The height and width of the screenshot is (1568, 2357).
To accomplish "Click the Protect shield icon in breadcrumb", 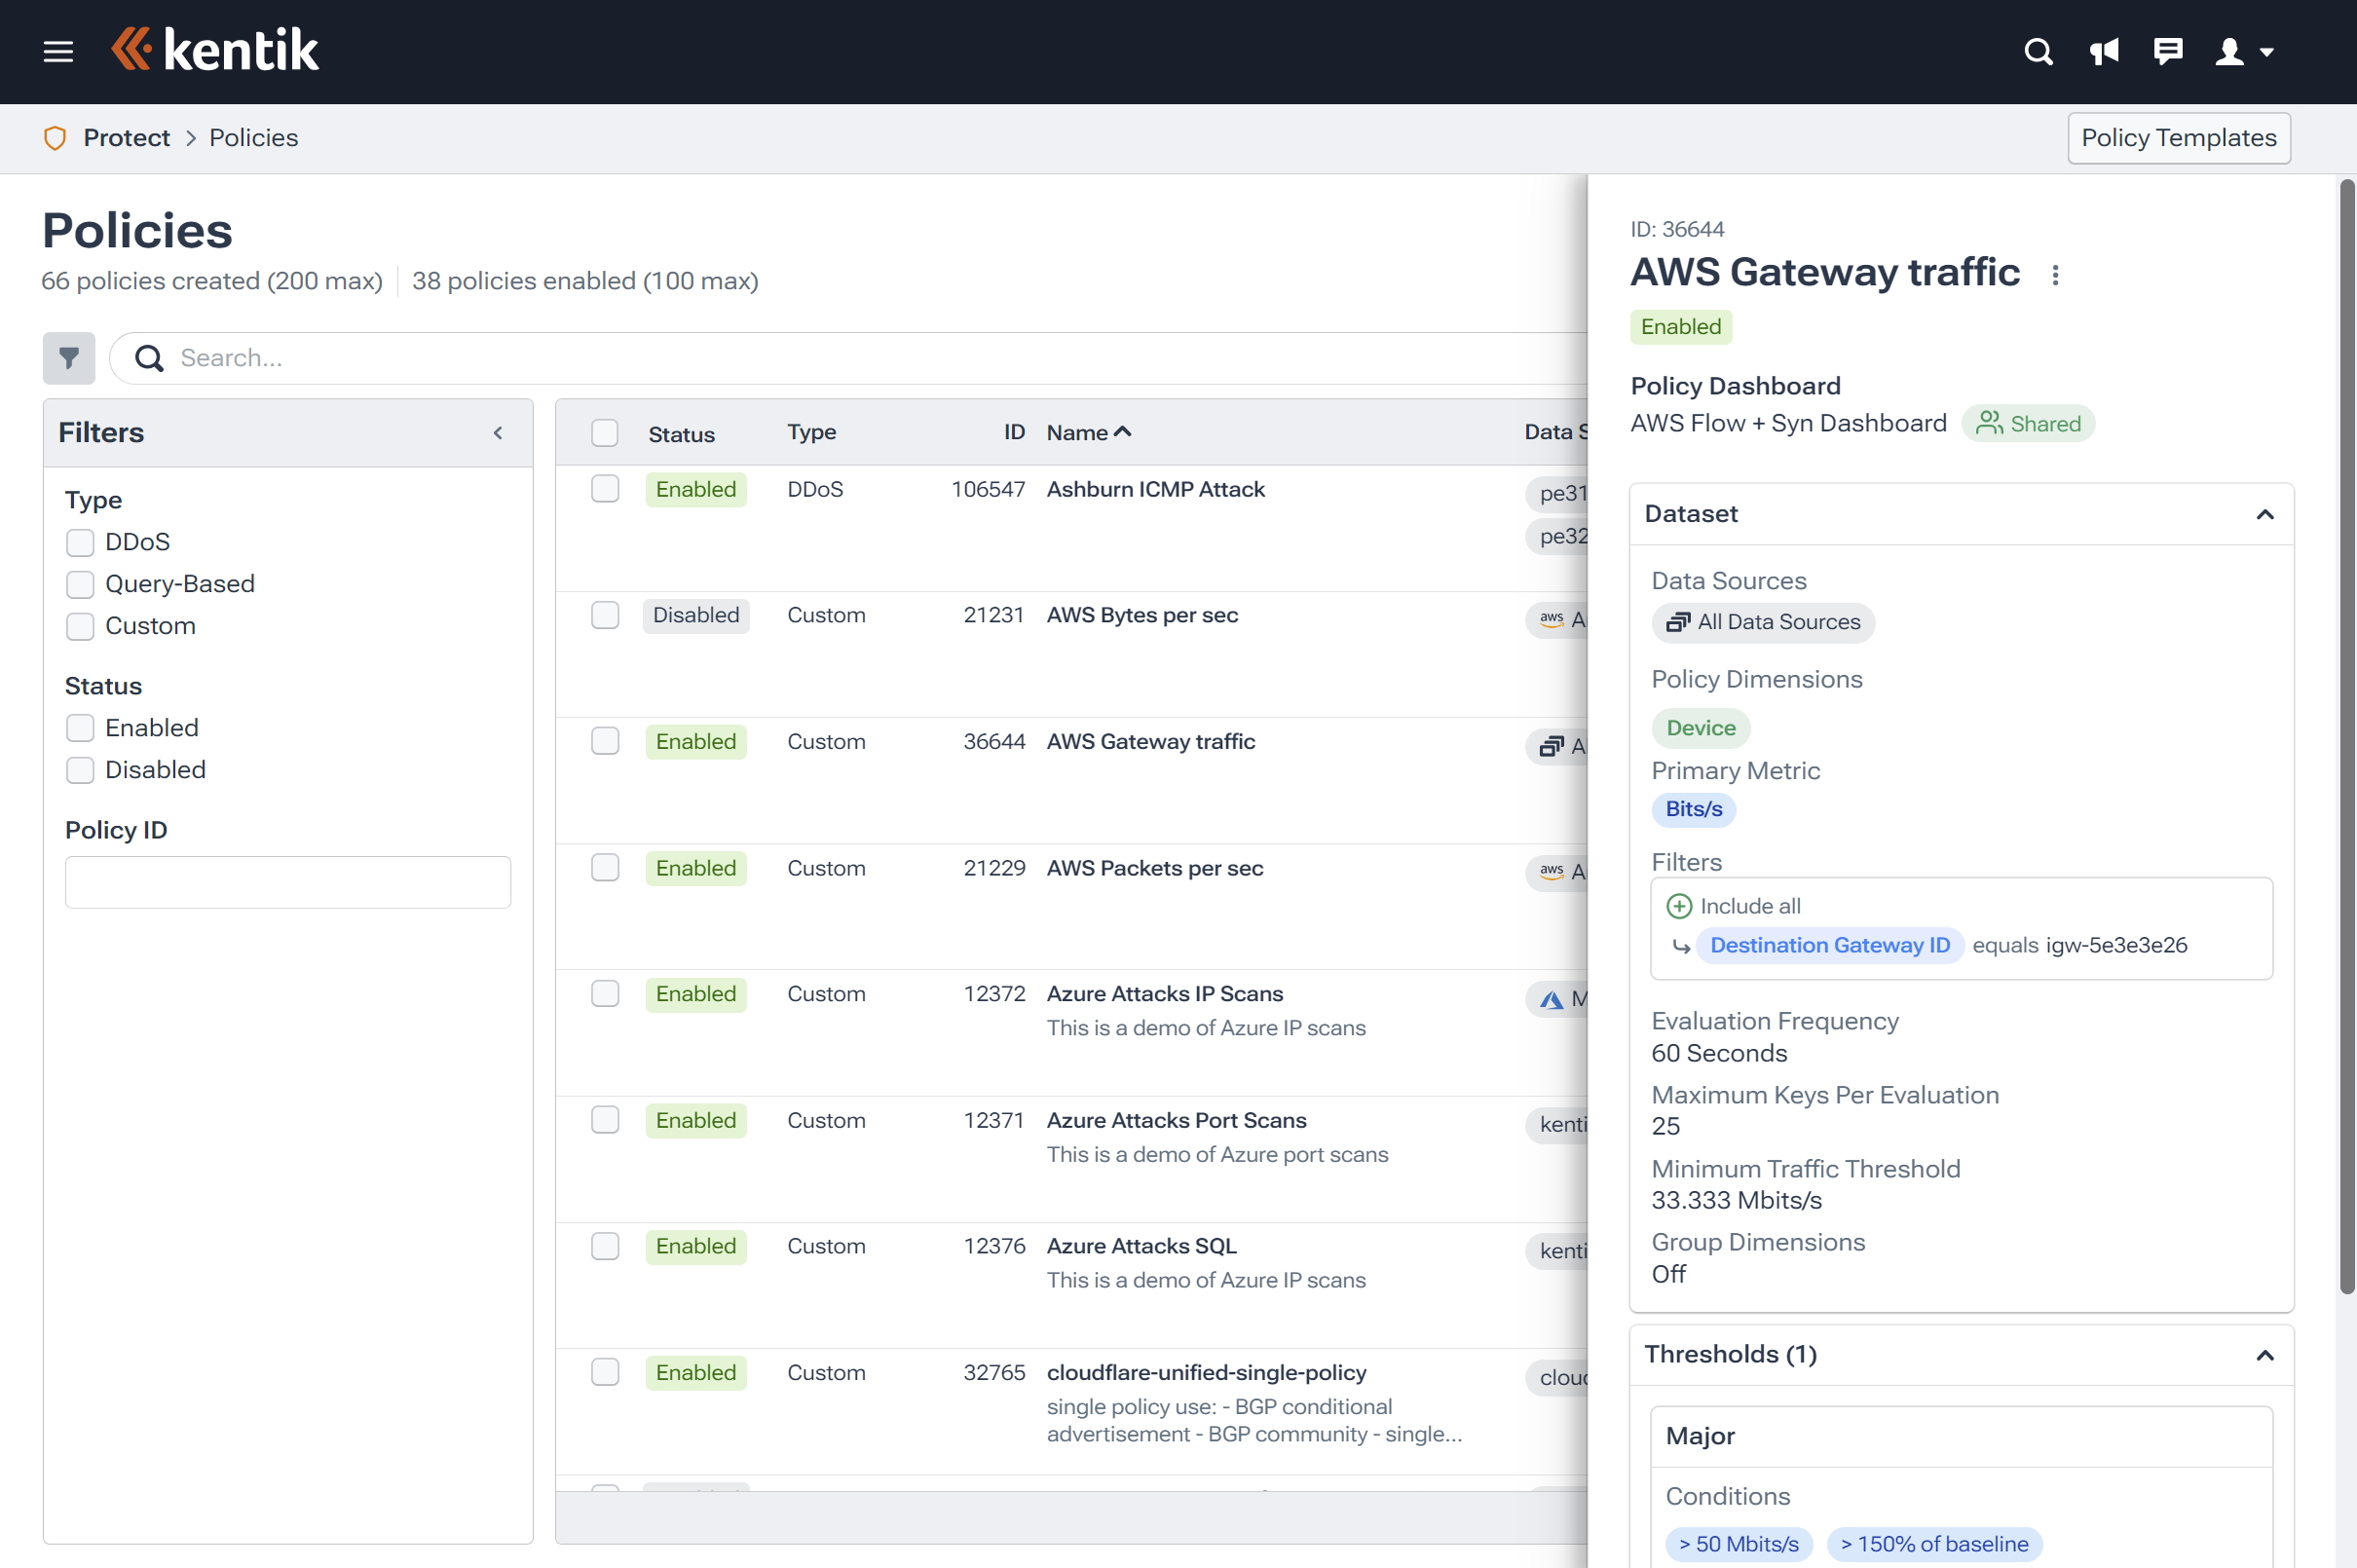I will pos(53,138).
